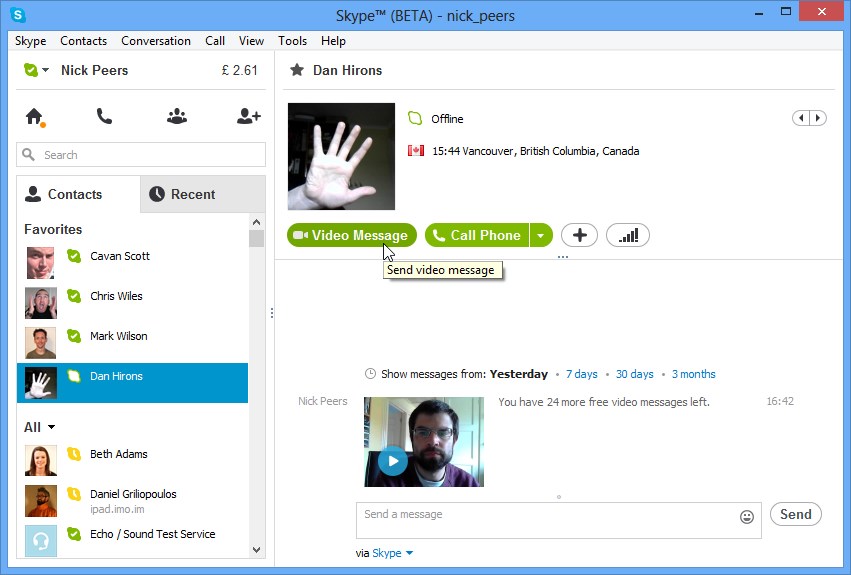Click the previous arrow in profile pager
The image size is (851, 575).
tap(801, 118)
